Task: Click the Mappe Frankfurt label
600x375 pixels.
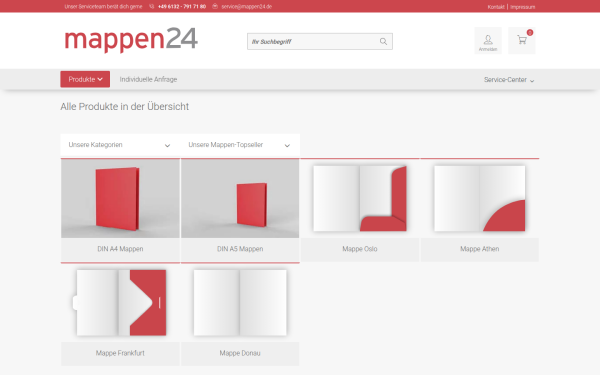Action: [120, 353]
